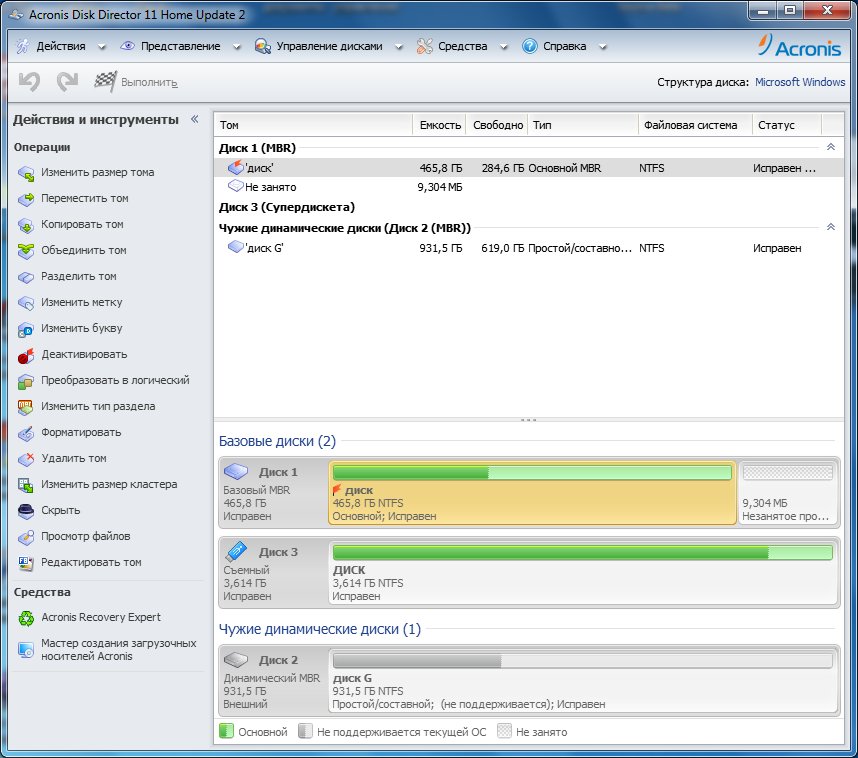Image resolution: width=858 pixels, height=758 pixels.
Task: Click the Диск 3 (Супердискета) group heading
Action: pos(287,207)
